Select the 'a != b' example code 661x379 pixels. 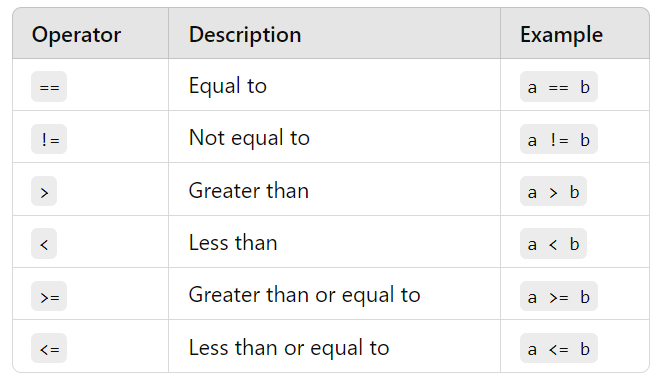tap(559, 139)
